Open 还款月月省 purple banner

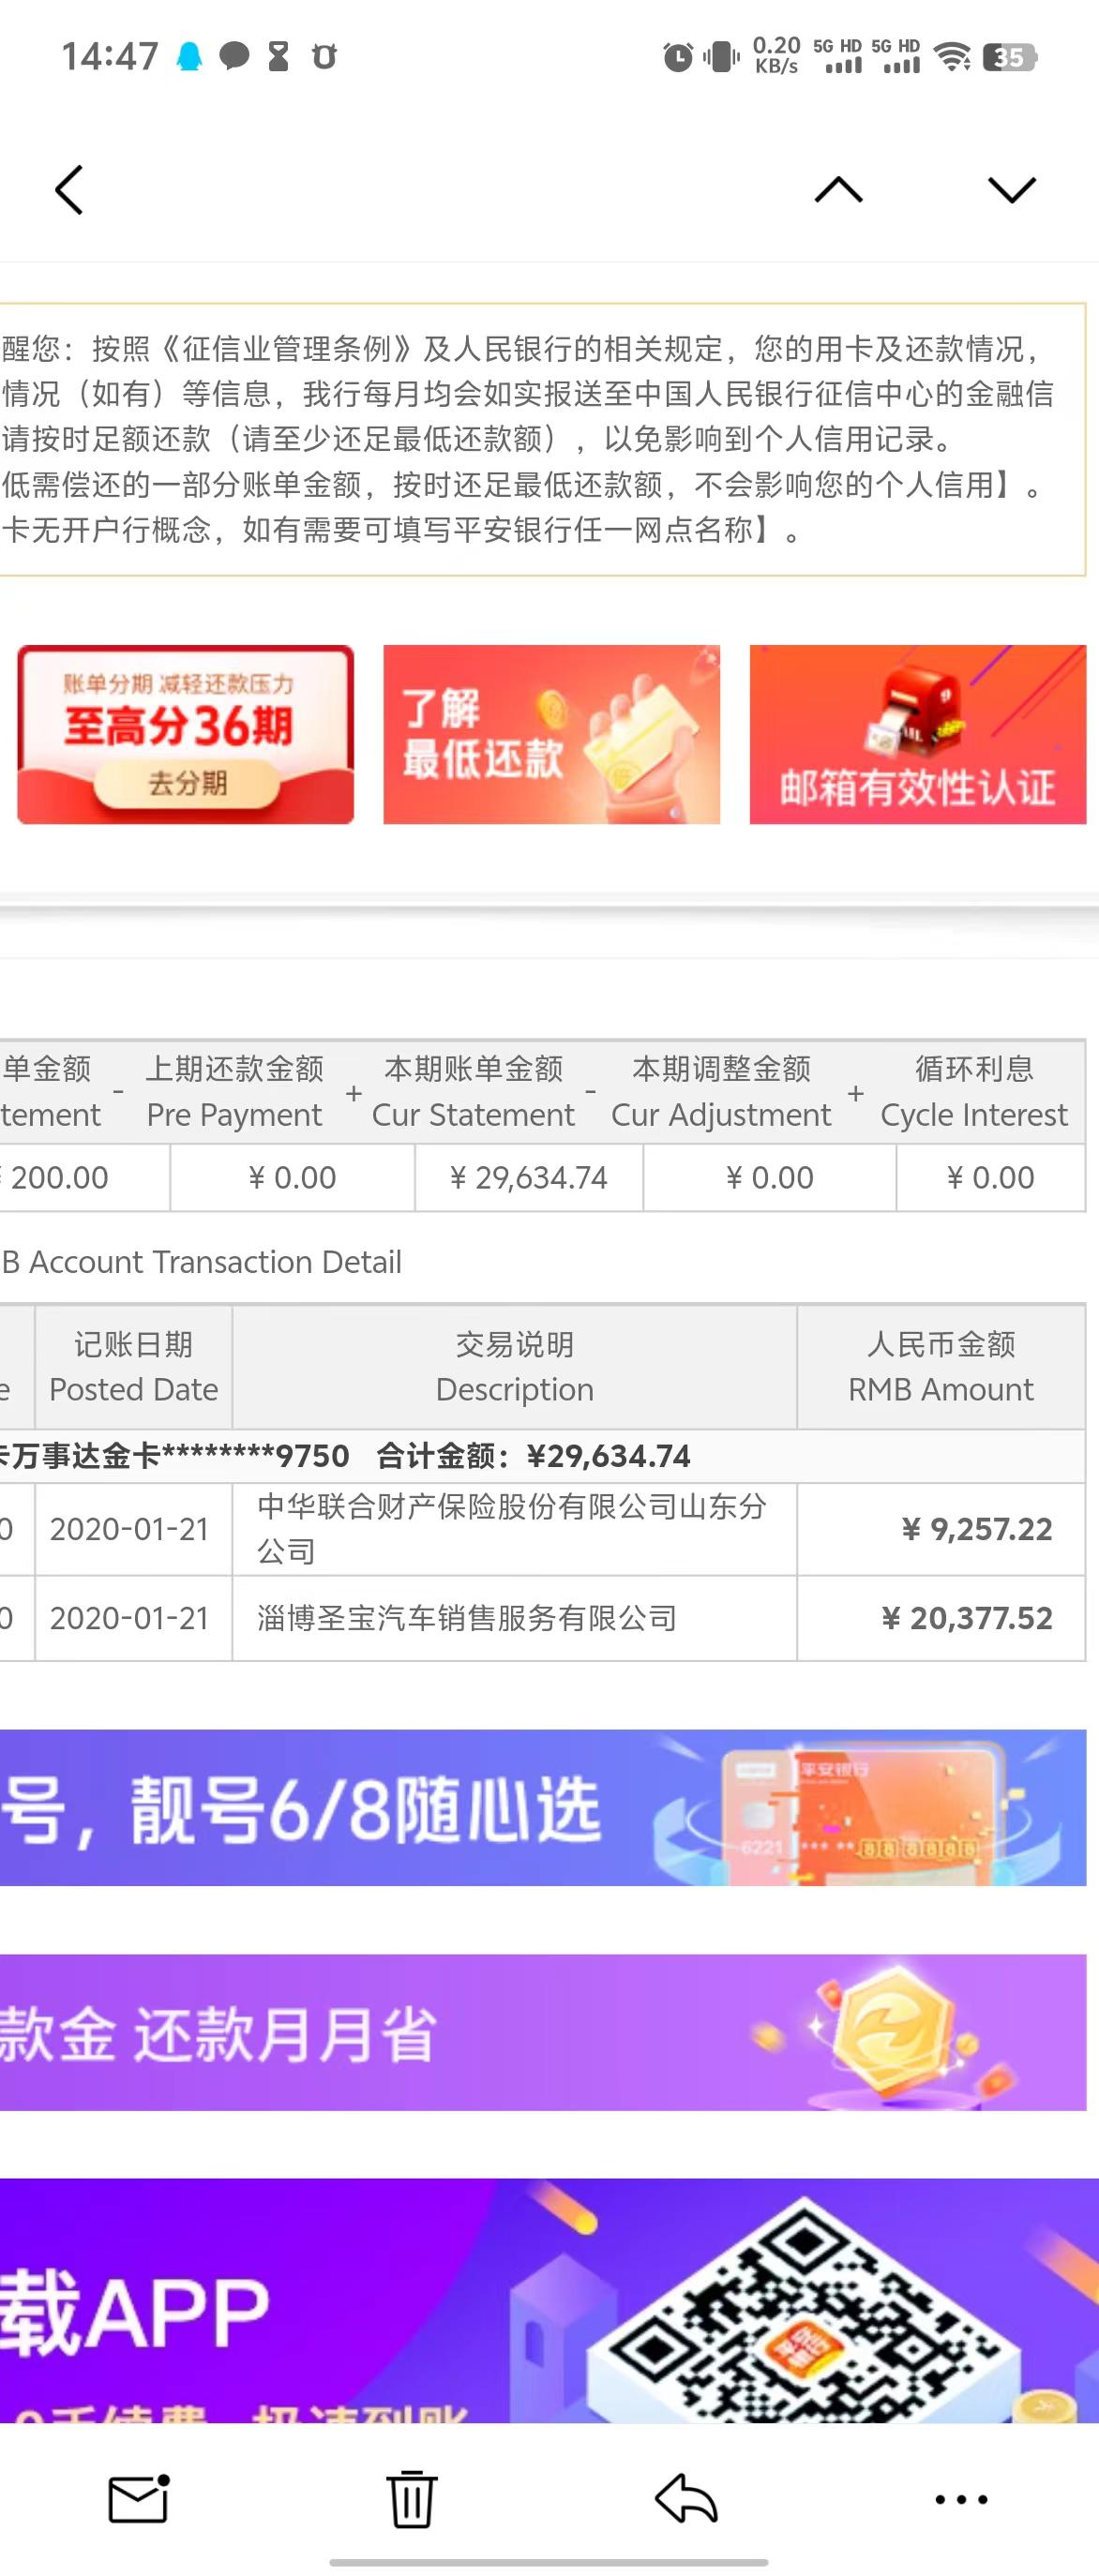[x=542, y=2032]
